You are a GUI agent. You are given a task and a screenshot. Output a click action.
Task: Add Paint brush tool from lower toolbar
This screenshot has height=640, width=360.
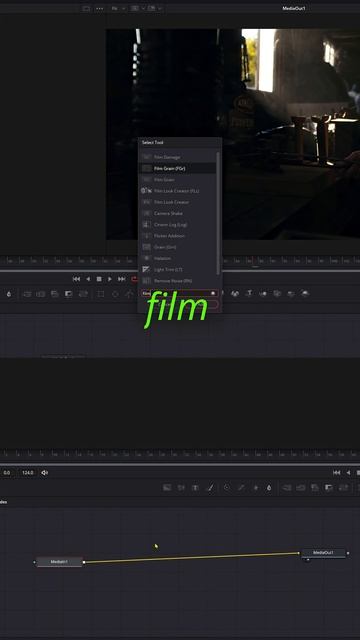pyautogui.click(x=210, y=487)
